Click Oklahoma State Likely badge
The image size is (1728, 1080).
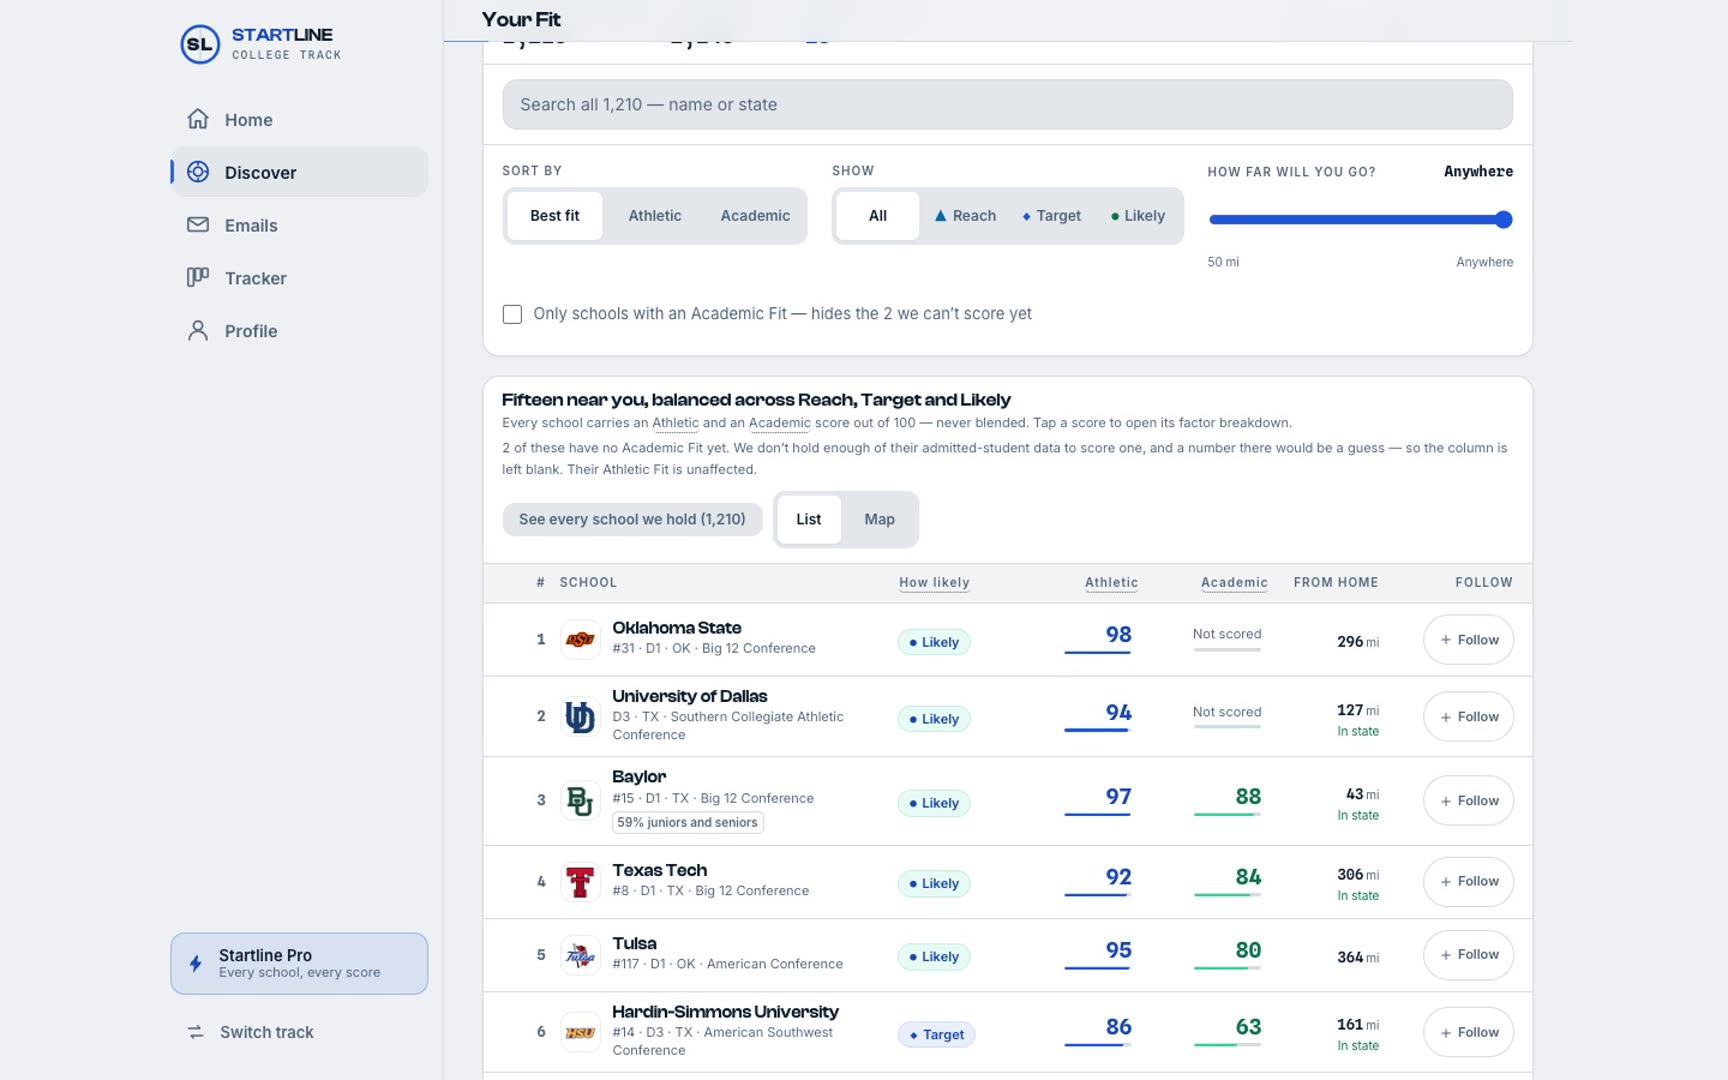(x=934, y=642)
